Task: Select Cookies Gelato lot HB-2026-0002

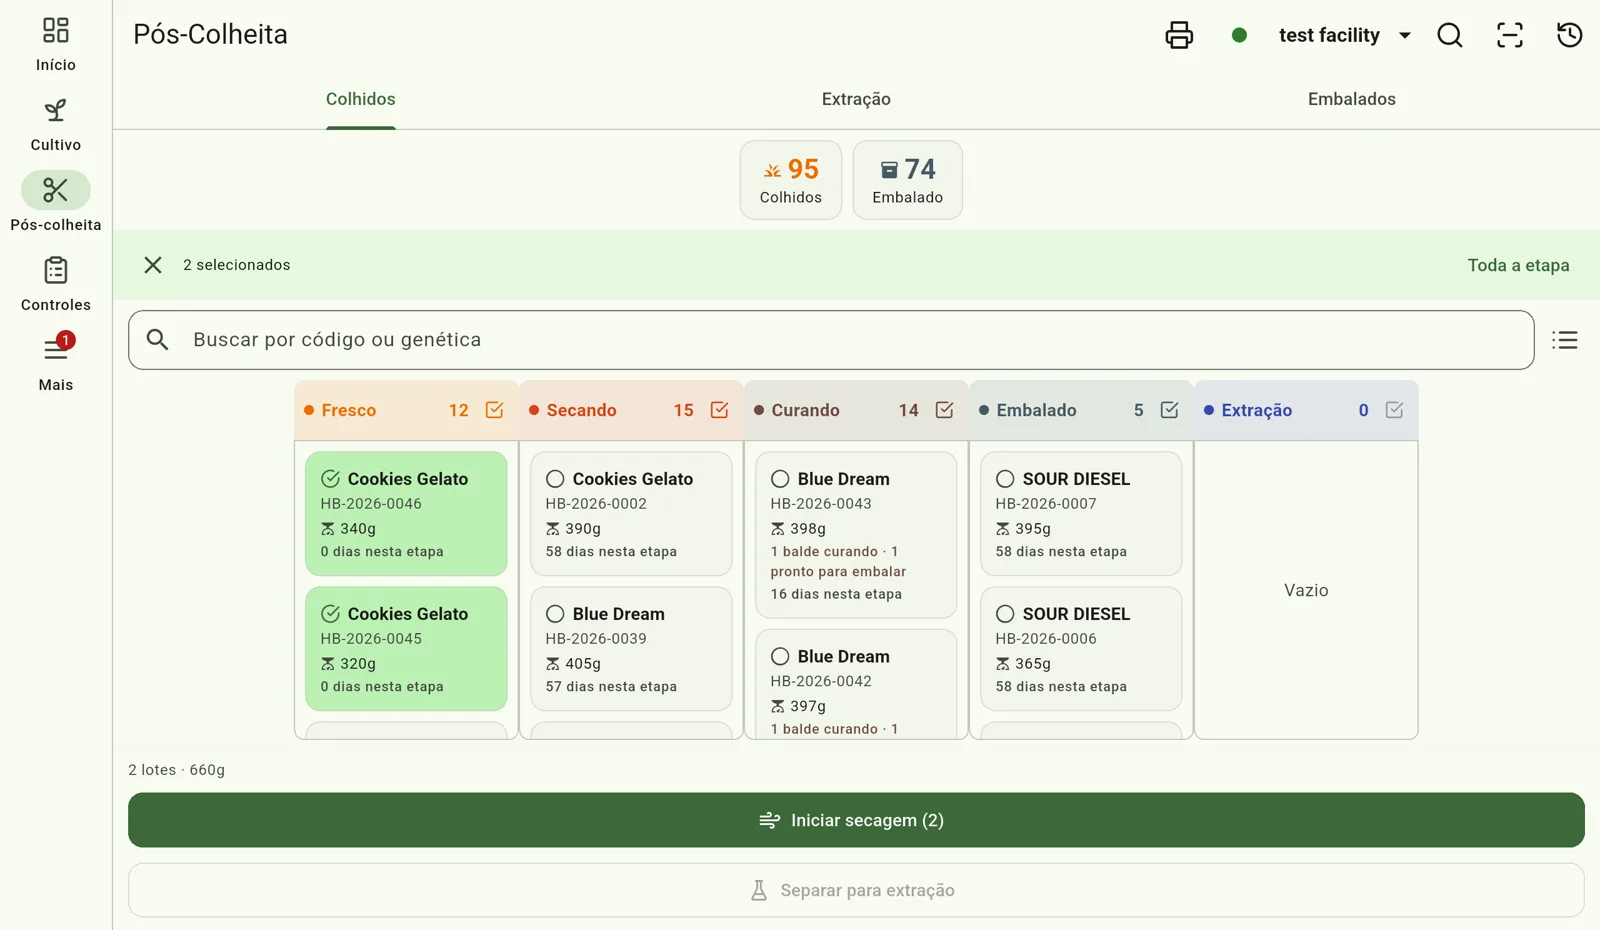Action: 631,513
